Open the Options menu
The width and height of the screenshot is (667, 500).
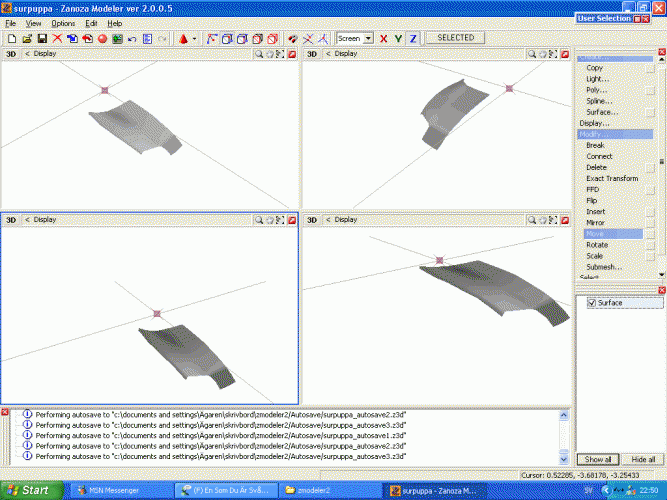[63, 22]
